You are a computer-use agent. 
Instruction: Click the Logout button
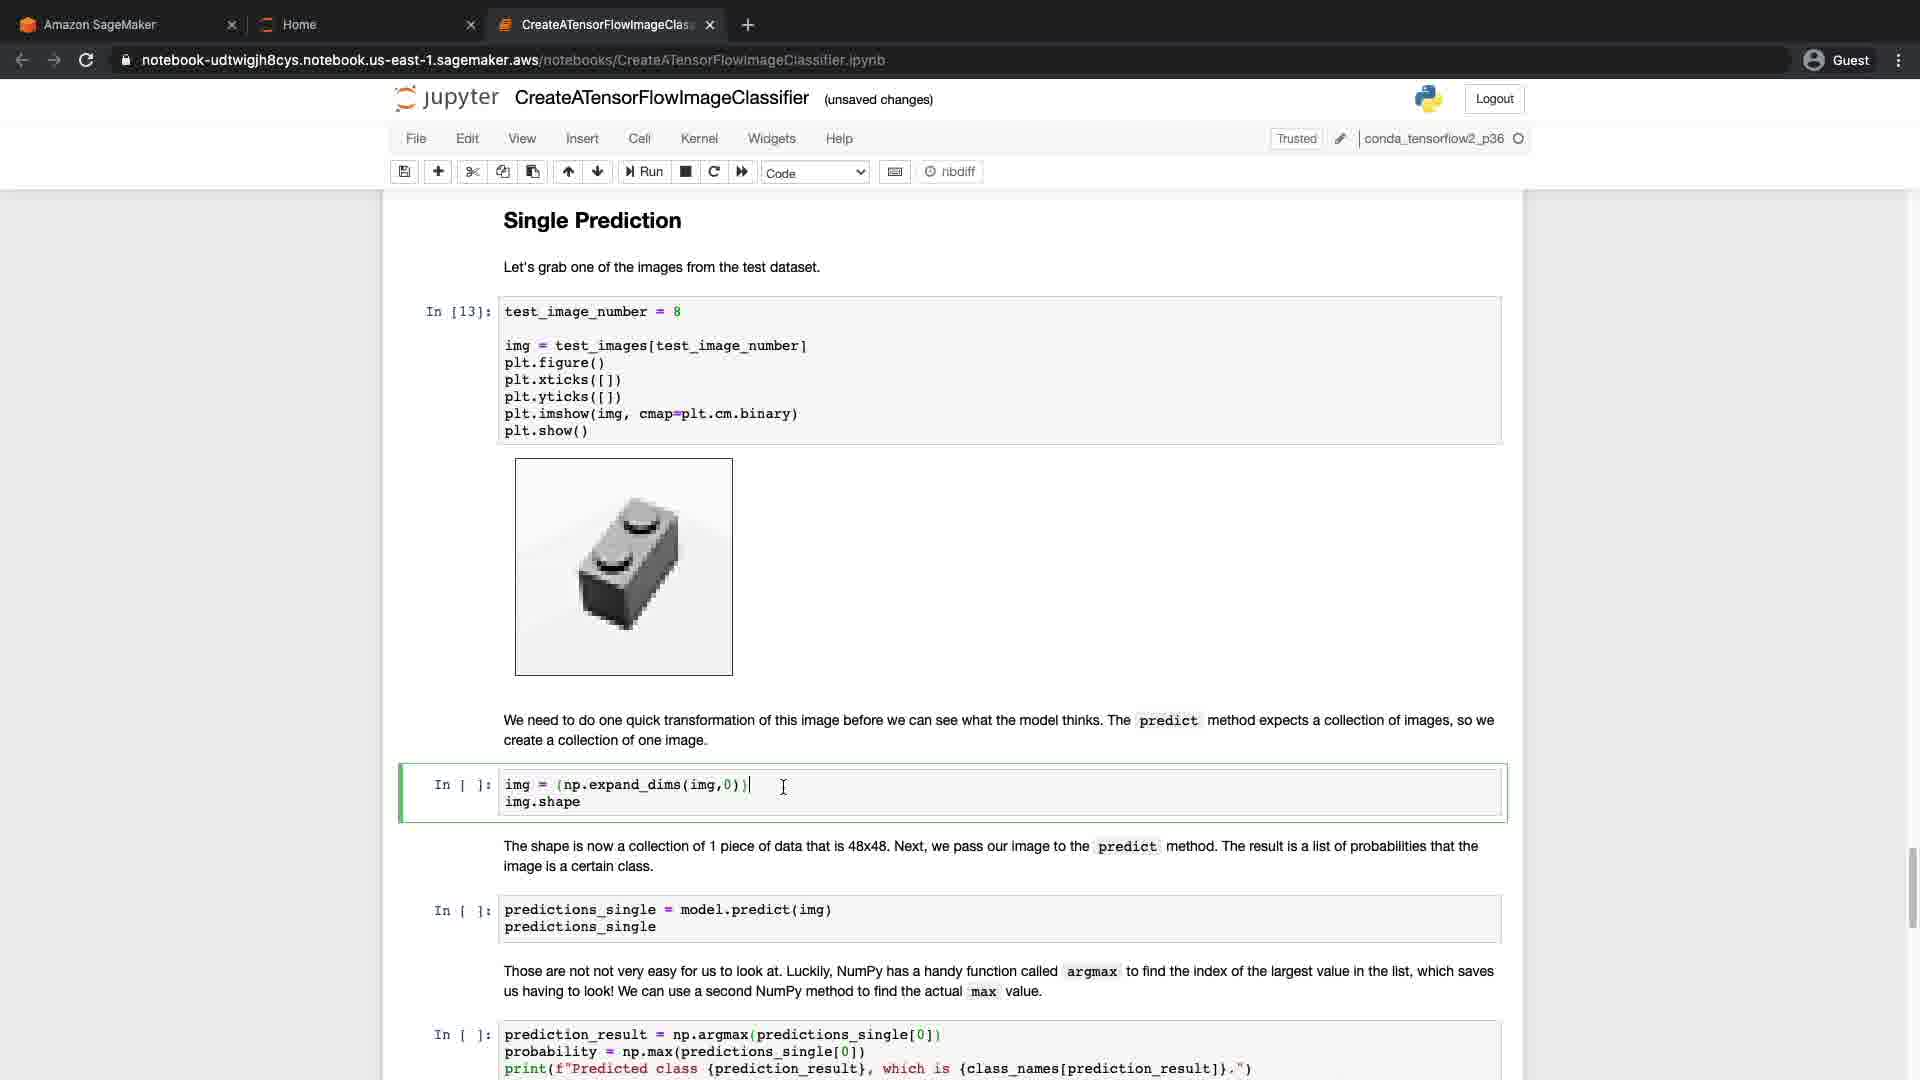pos(1494,99)
